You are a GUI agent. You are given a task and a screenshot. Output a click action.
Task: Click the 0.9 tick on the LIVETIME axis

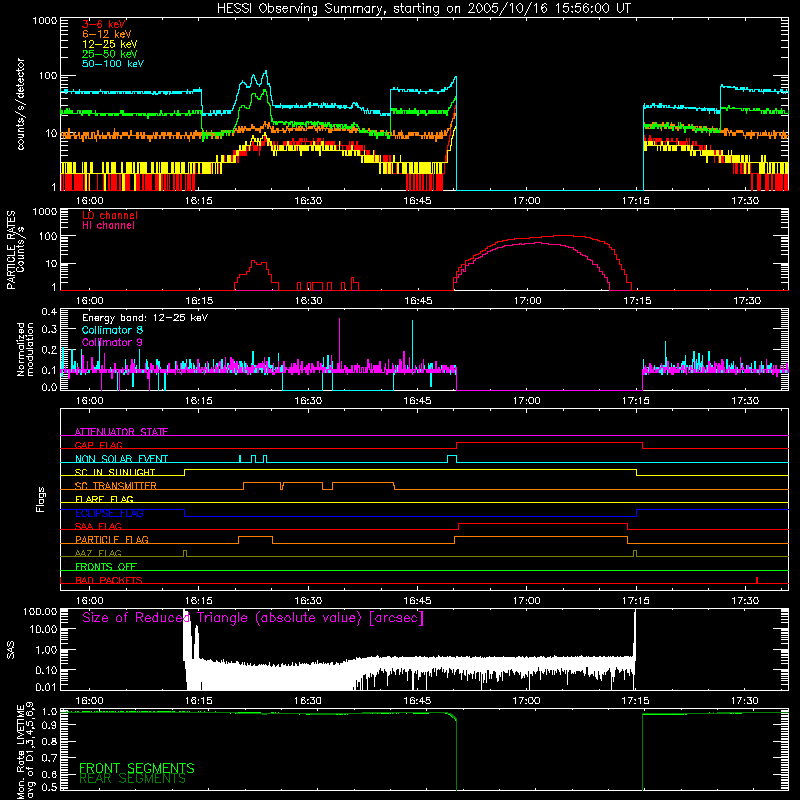tap(48, 725)
